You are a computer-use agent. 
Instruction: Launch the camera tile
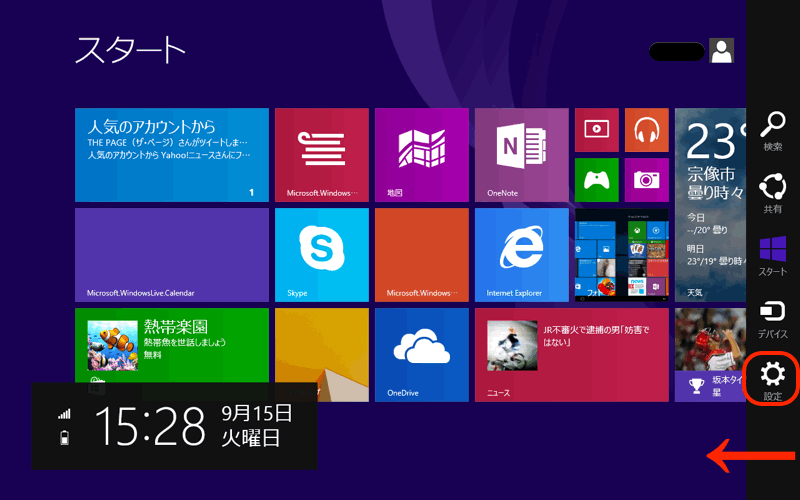tap(646, 179)
